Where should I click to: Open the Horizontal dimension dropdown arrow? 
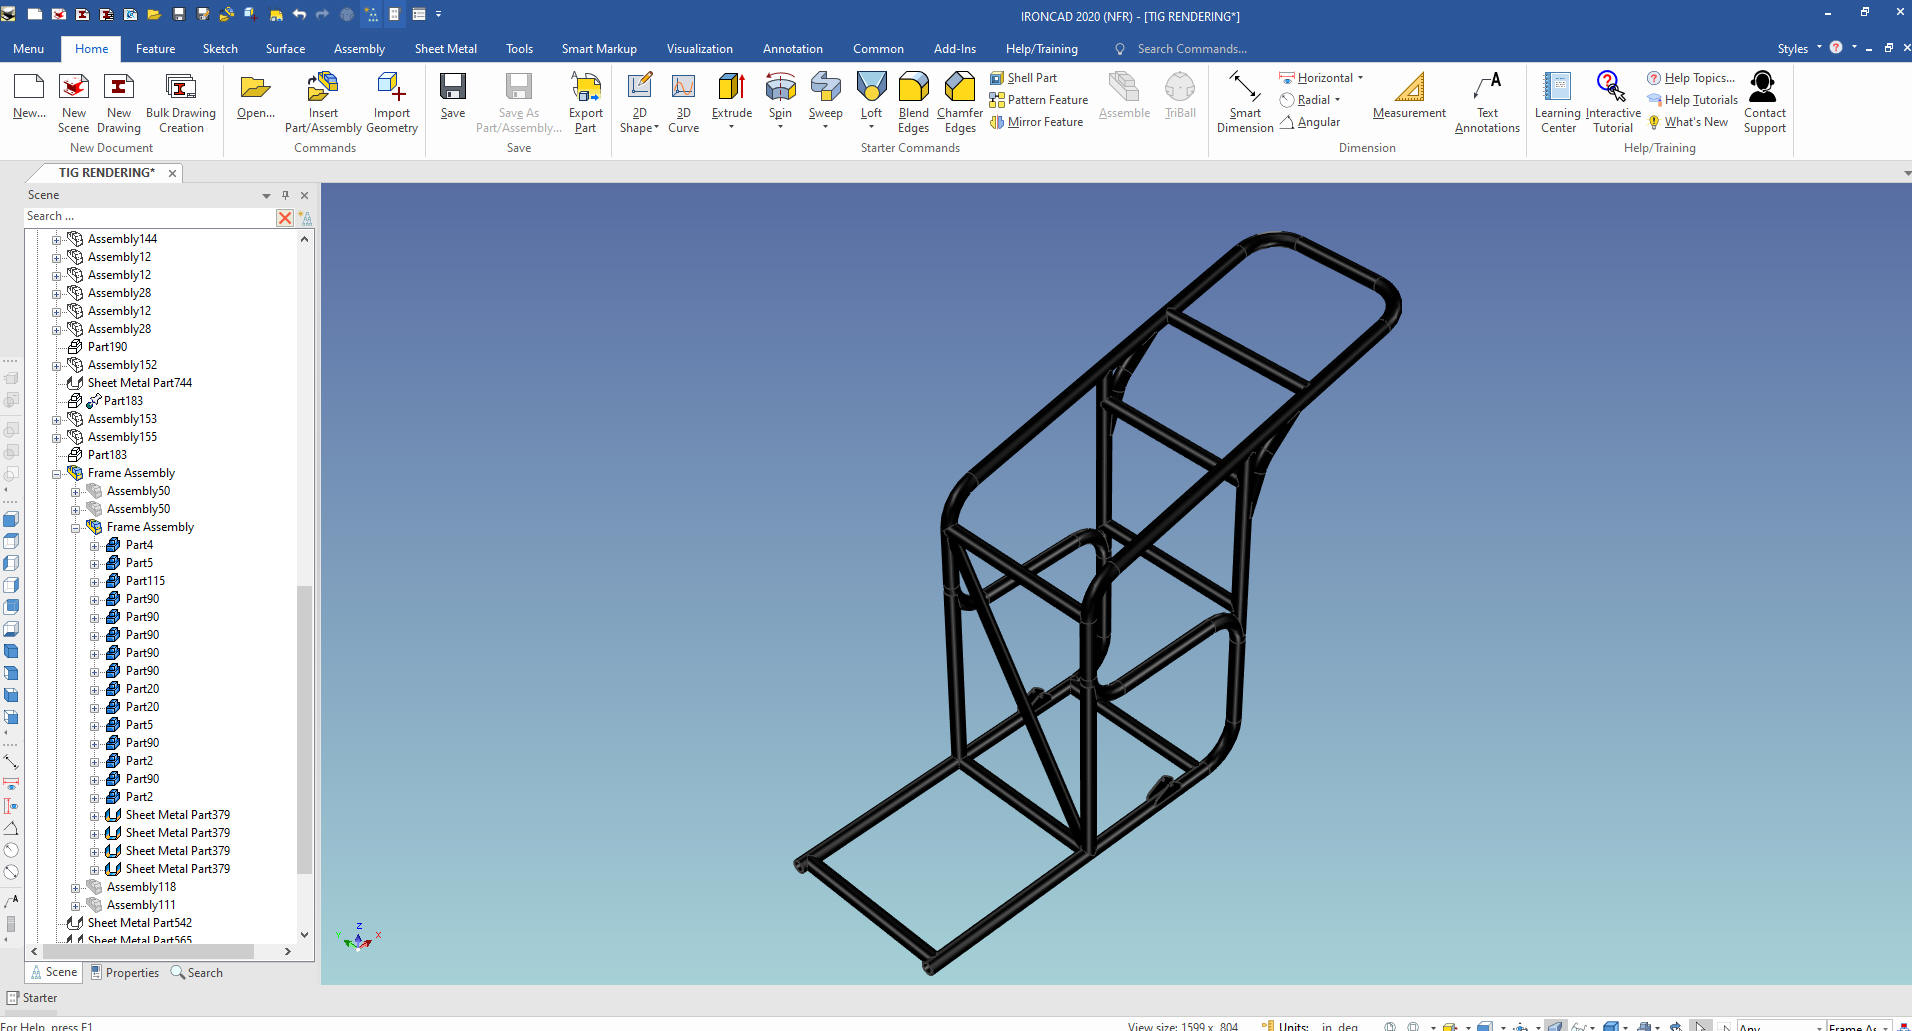coord(1360,78)
